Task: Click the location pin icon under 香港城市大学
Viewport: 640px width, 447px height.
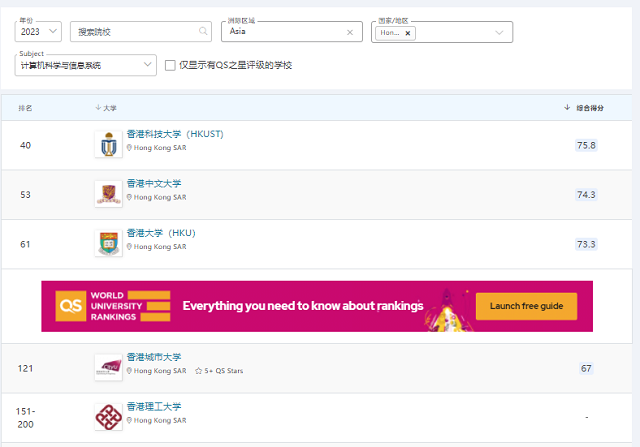Action: (x=129, y=371)
